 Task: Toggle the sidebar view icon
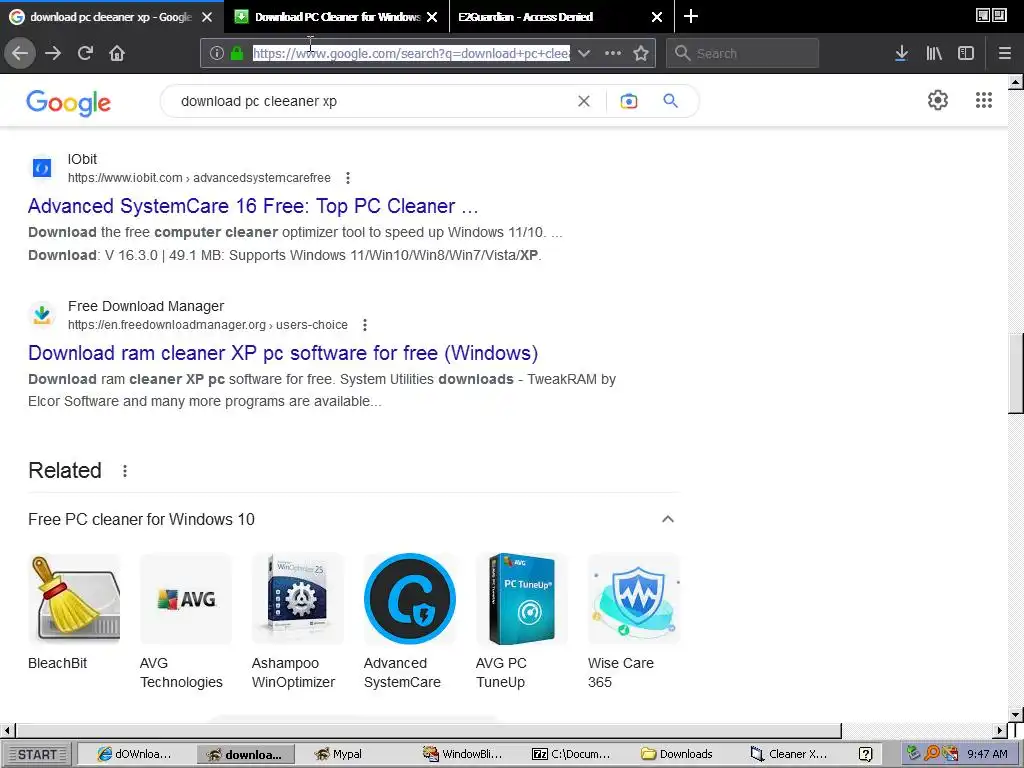click(x=966, y=54)
